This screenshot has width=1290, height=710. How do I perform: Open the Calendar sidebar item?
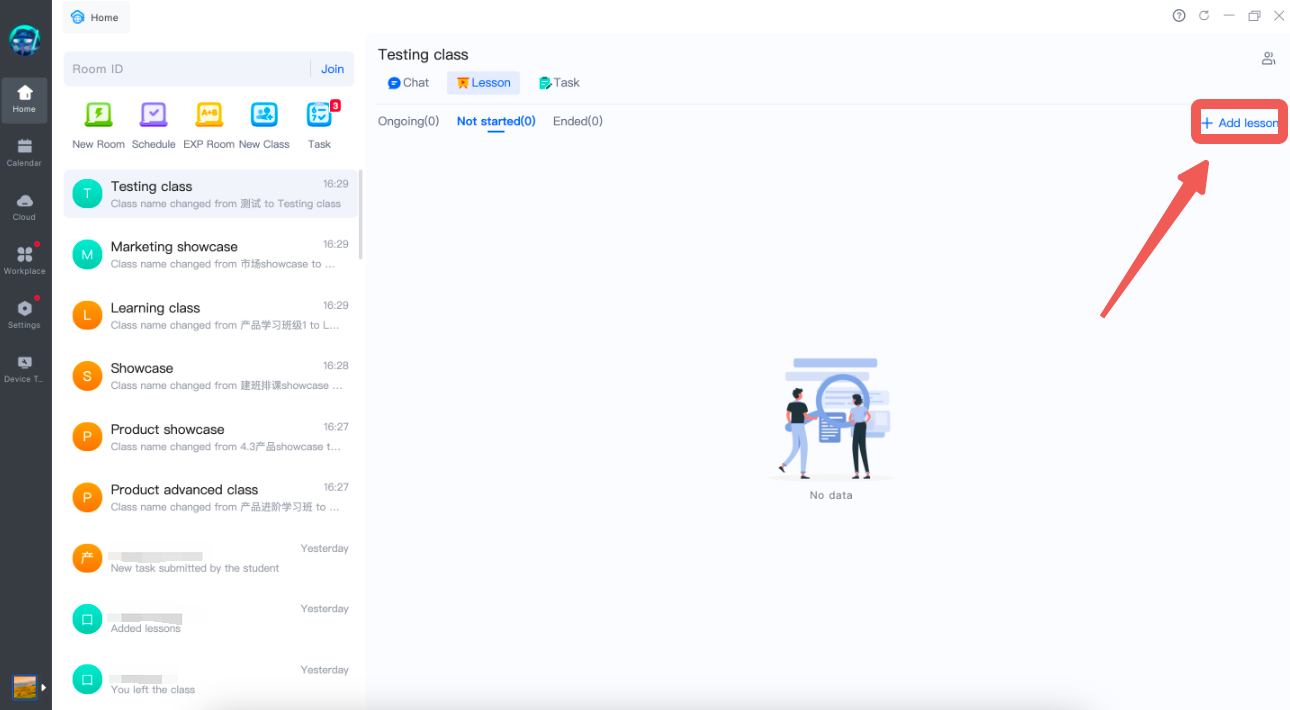click(25, 153)
